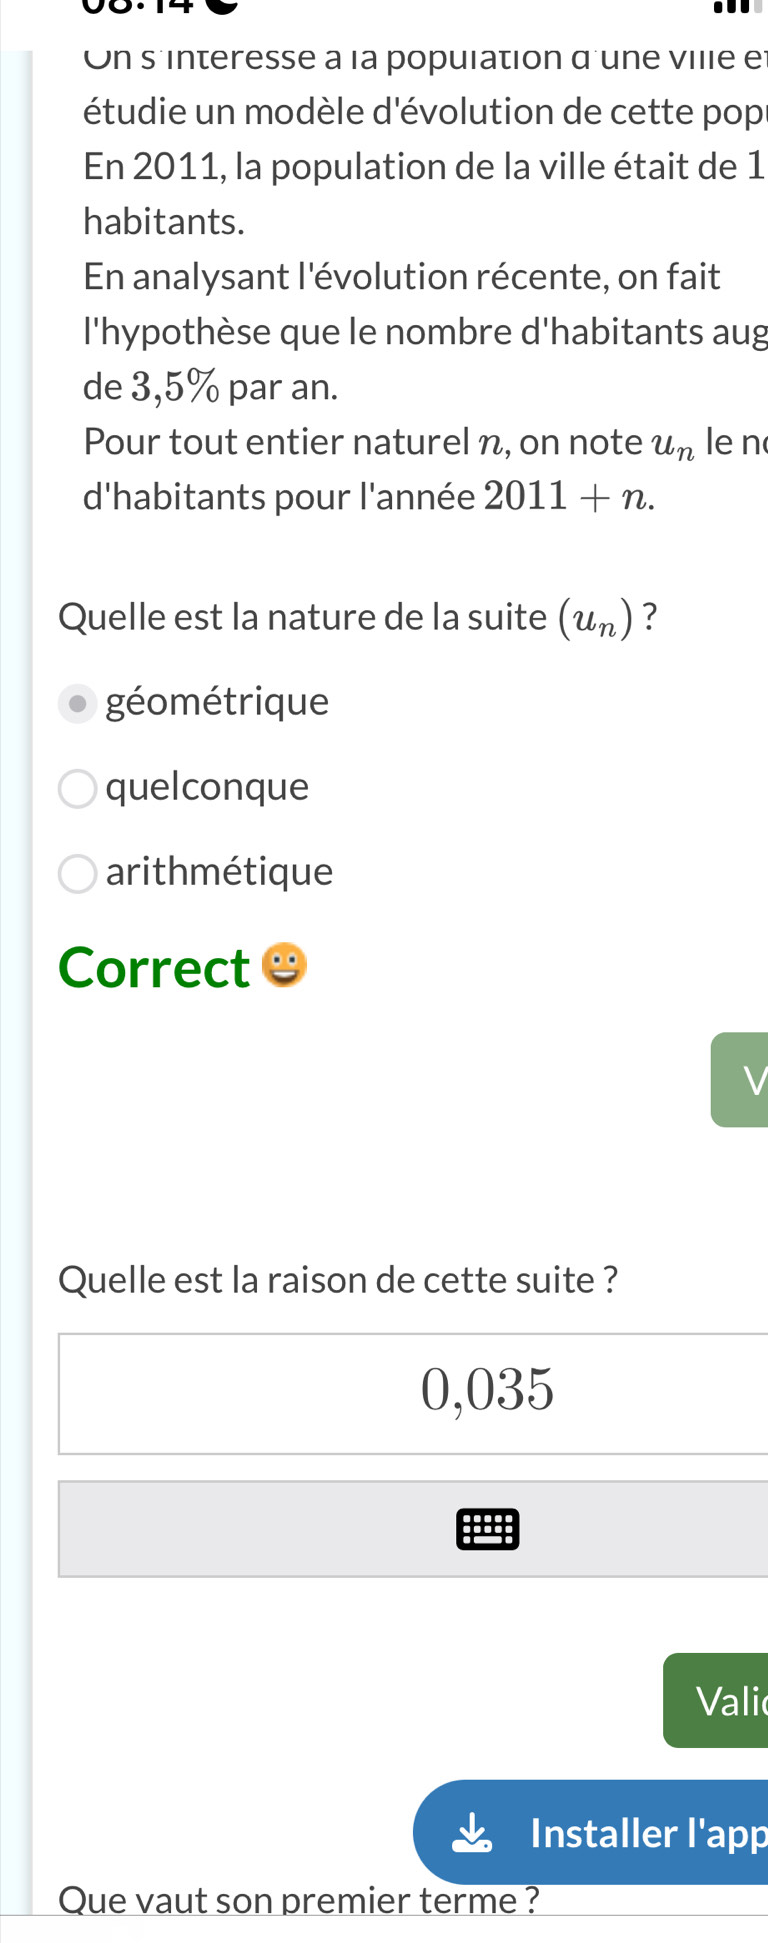Click the smiley emoji next to Correct
The width and height of the screenshot is (768, 1943).
(284, 965)
